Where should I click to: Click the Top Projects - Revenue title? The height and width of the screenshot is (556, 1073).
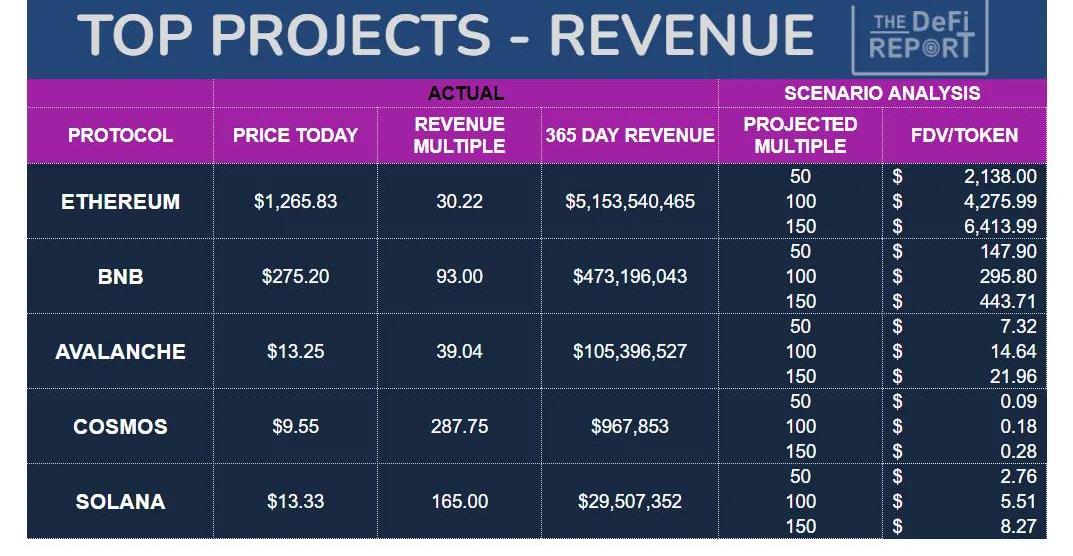446,36
